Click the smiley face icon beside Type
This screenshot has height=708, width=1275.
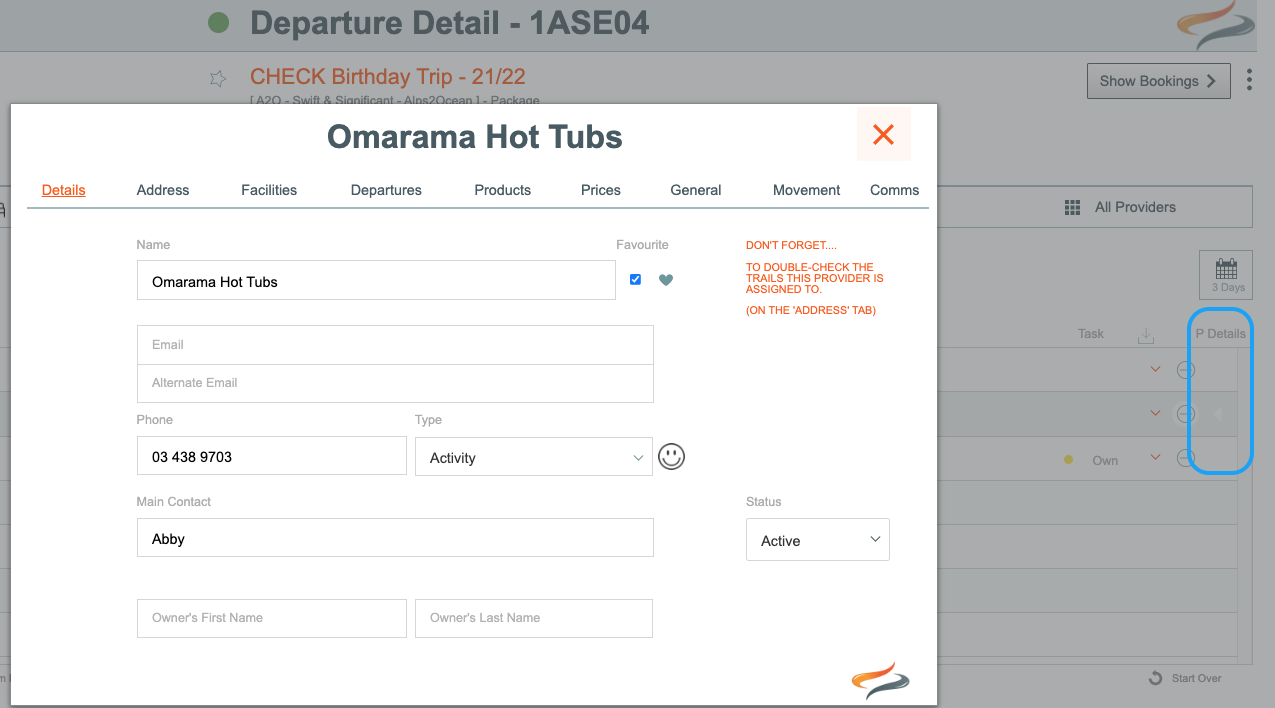[x=672, y=457]
